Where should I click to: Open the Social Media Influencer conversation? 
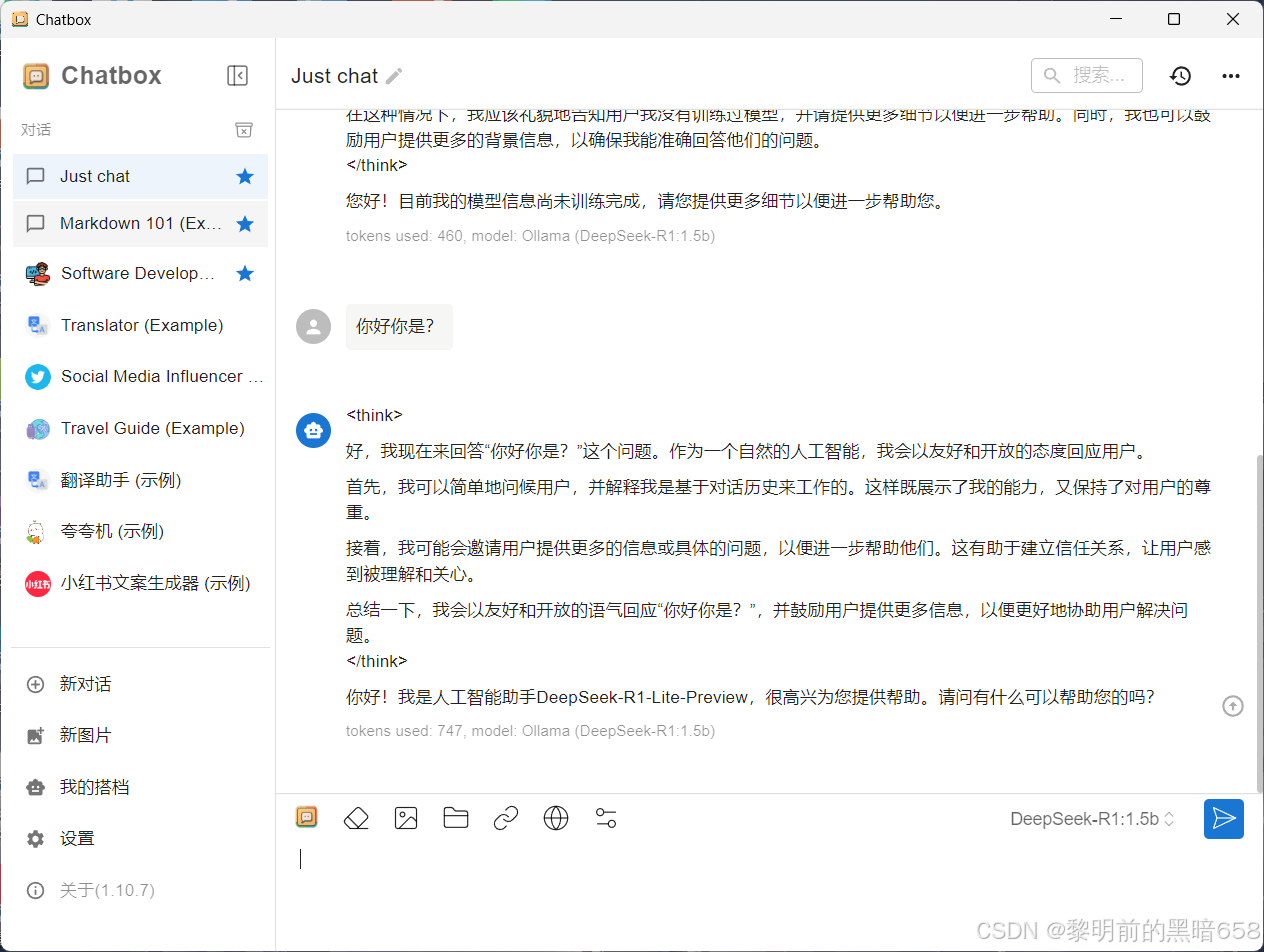coord(140,376)
